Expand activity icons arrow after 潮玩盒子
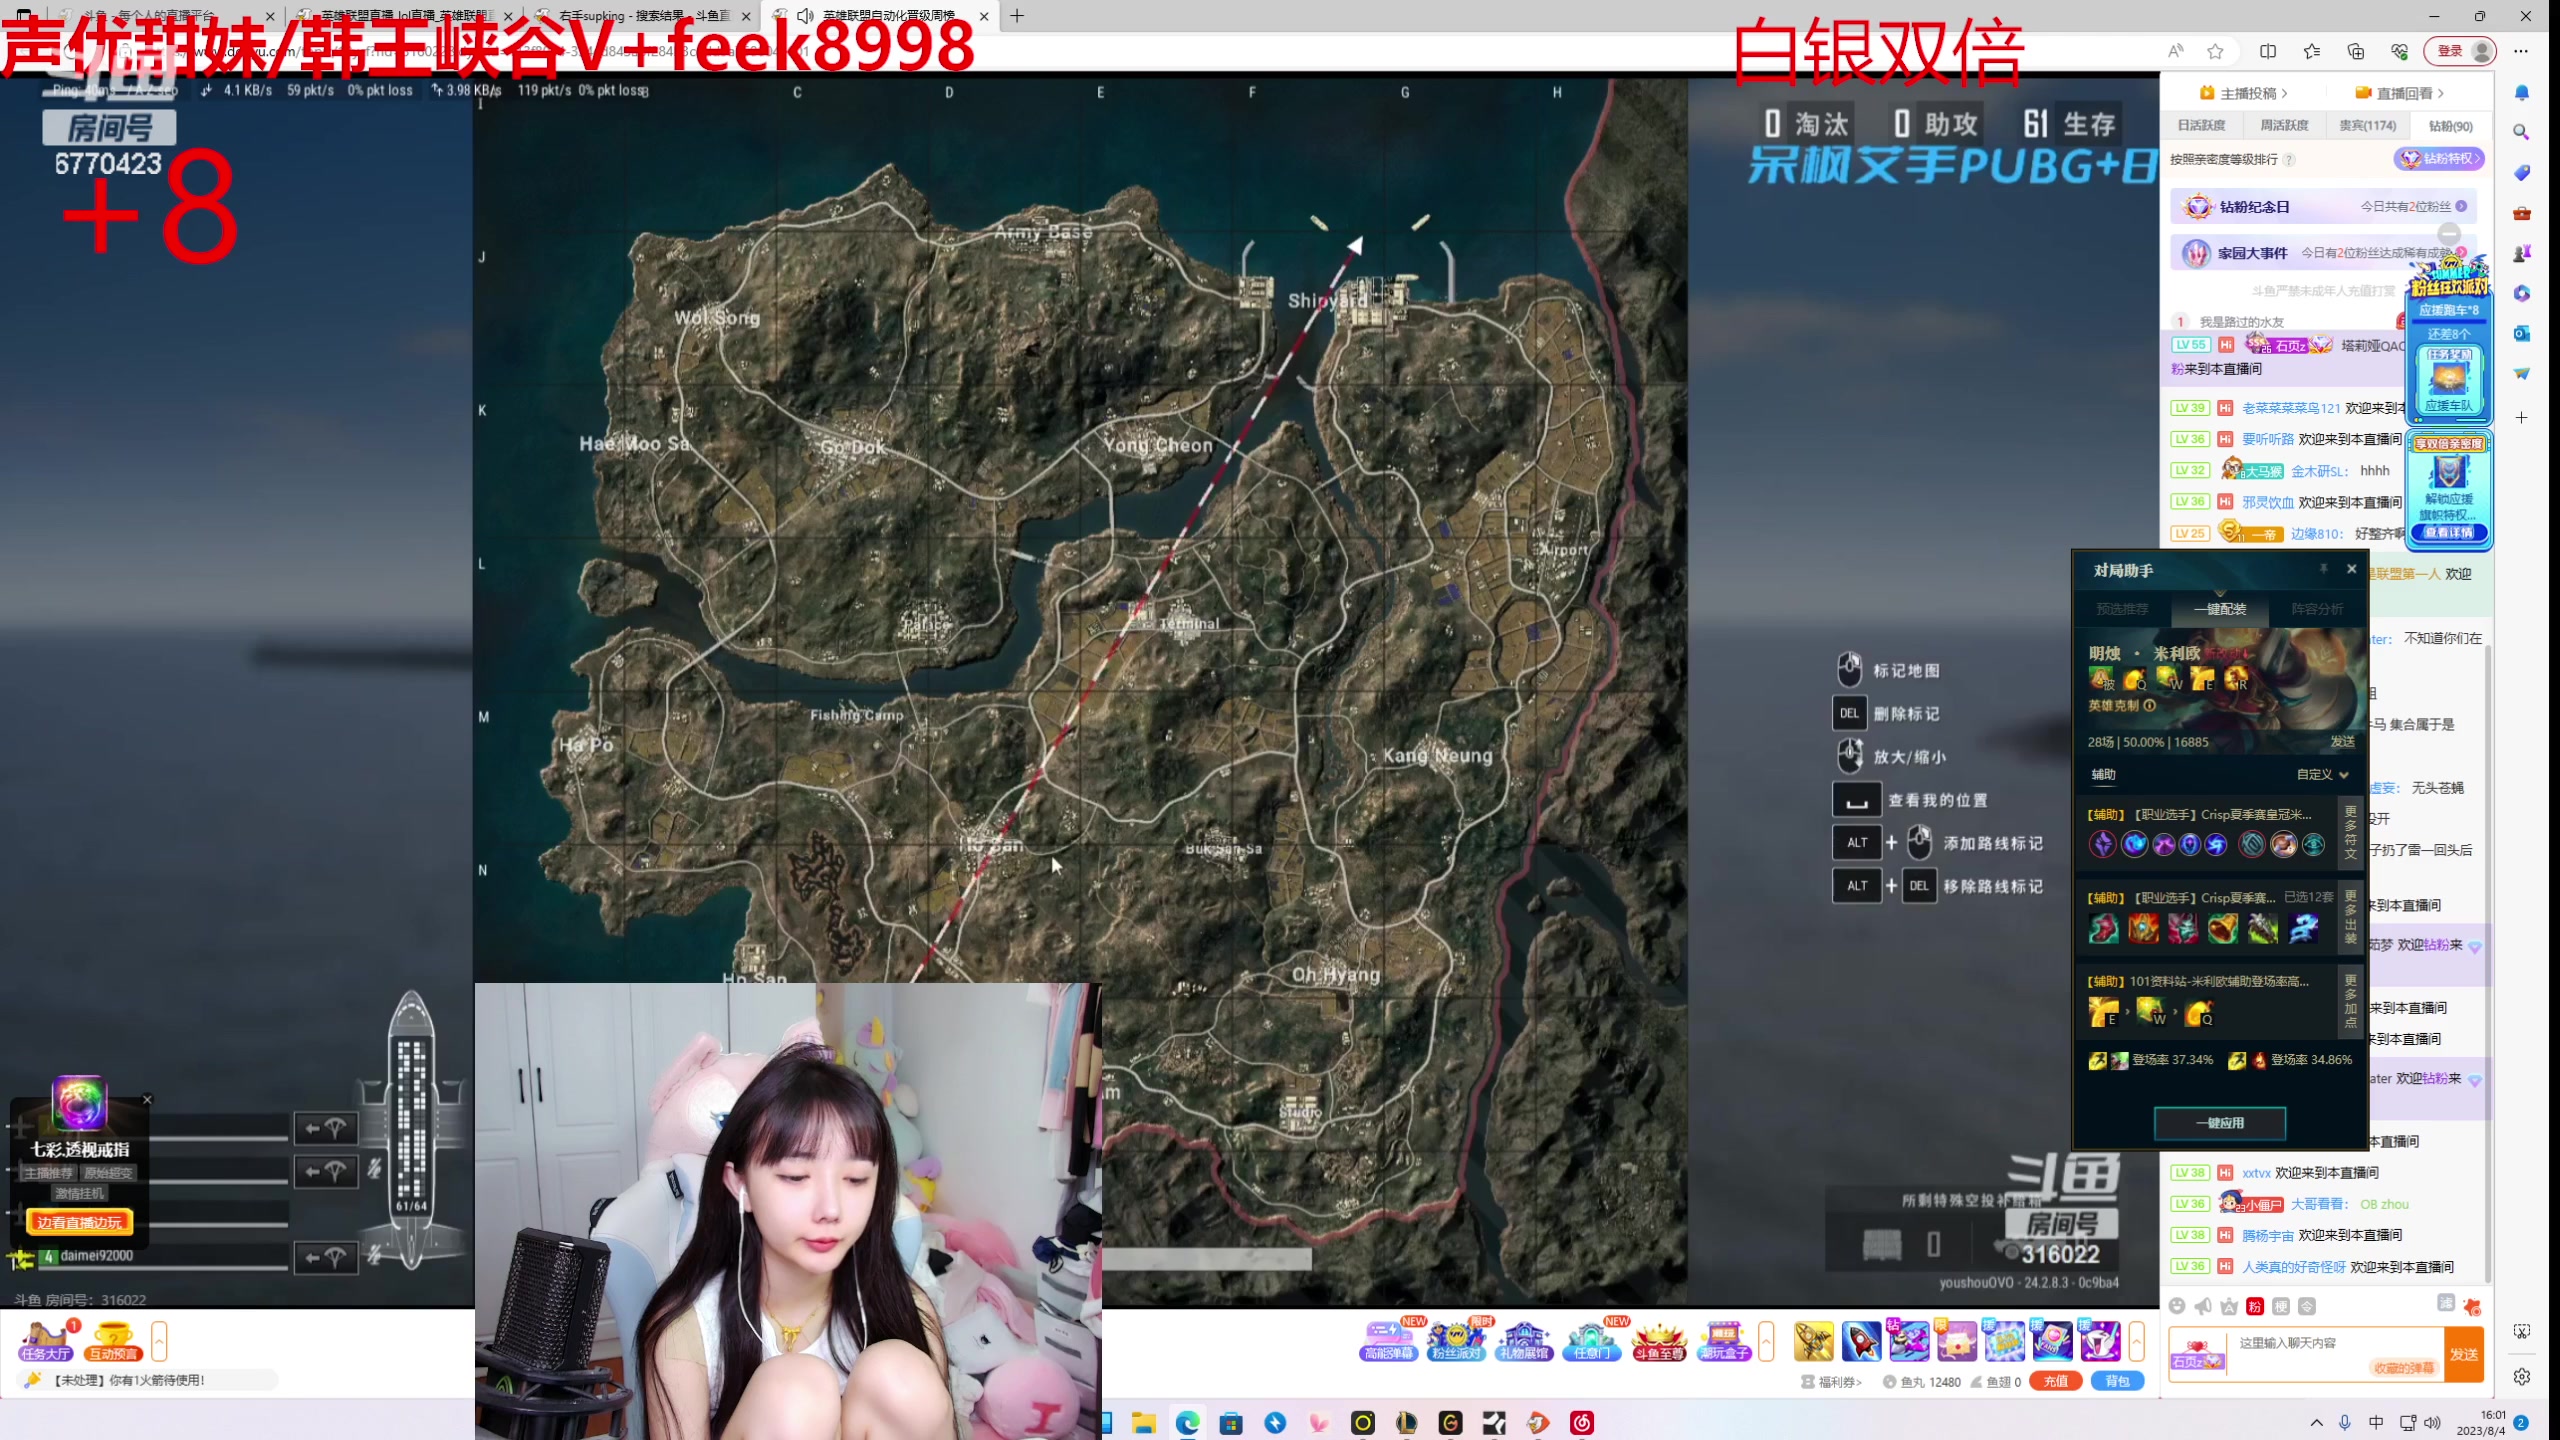This screenshot has width=2560, height=1440. coord(1767,1341)
